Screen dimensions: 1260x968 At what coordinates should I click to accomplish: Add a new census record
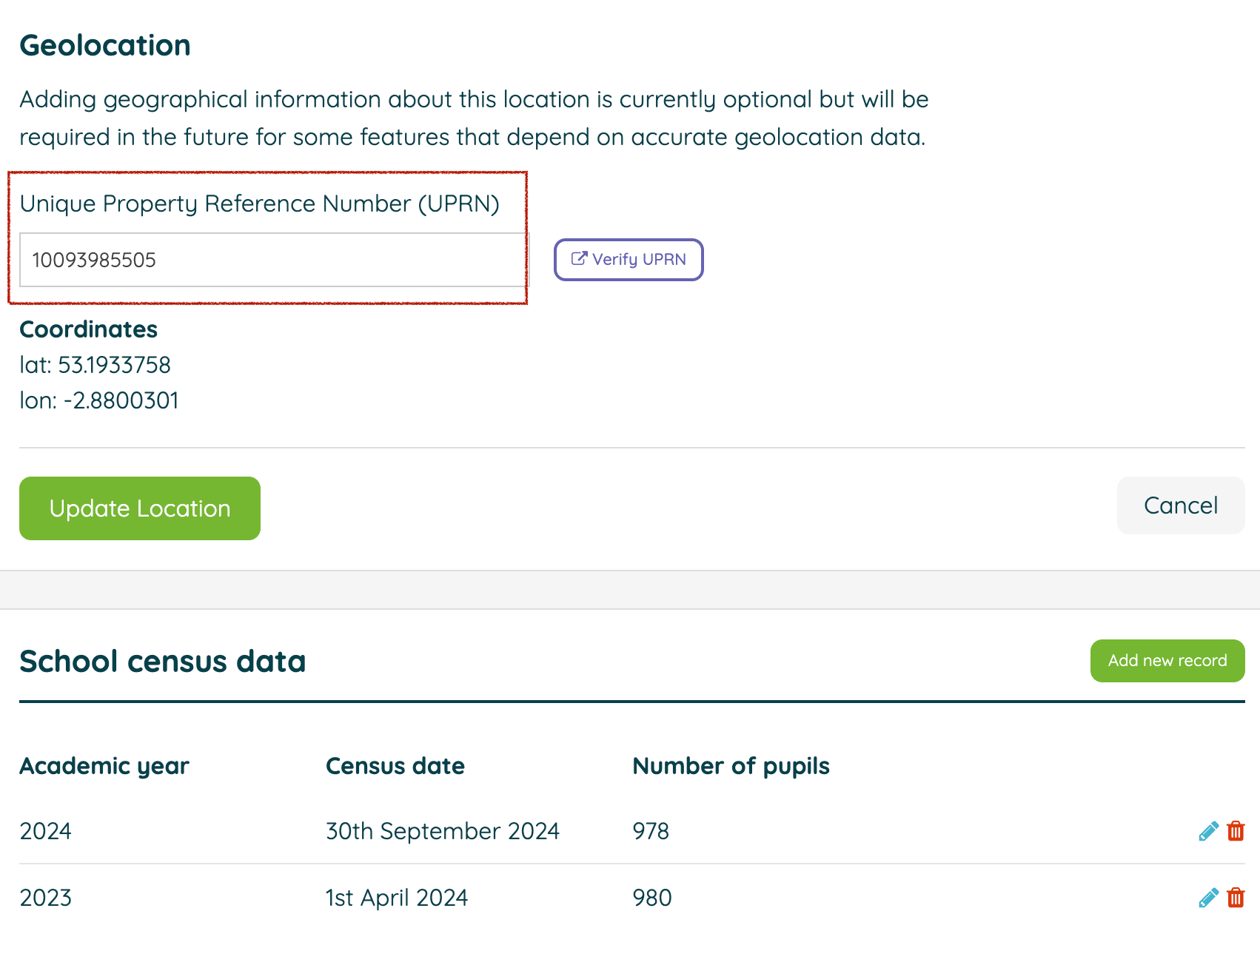tap(1167, 661)
